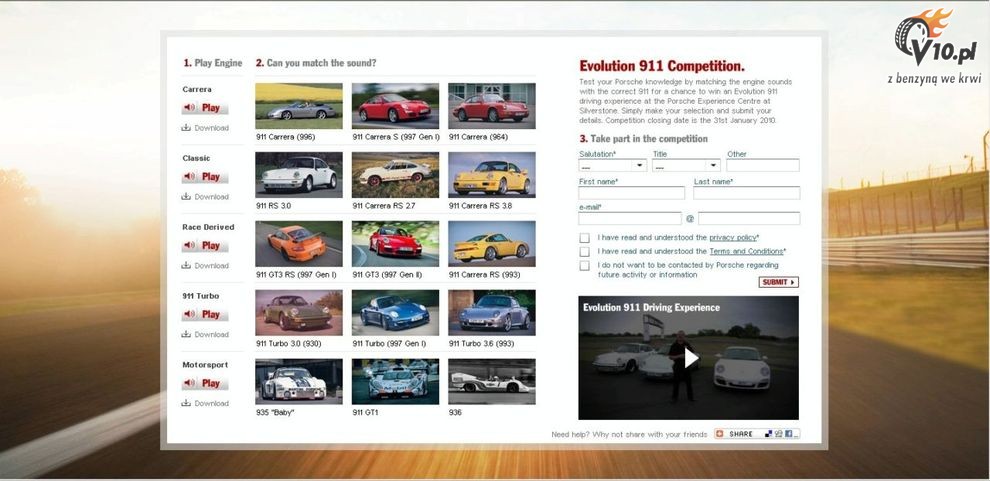990x481 pixels.
Task: Download the Classic engine sound
Action: (x=205, y=196)
